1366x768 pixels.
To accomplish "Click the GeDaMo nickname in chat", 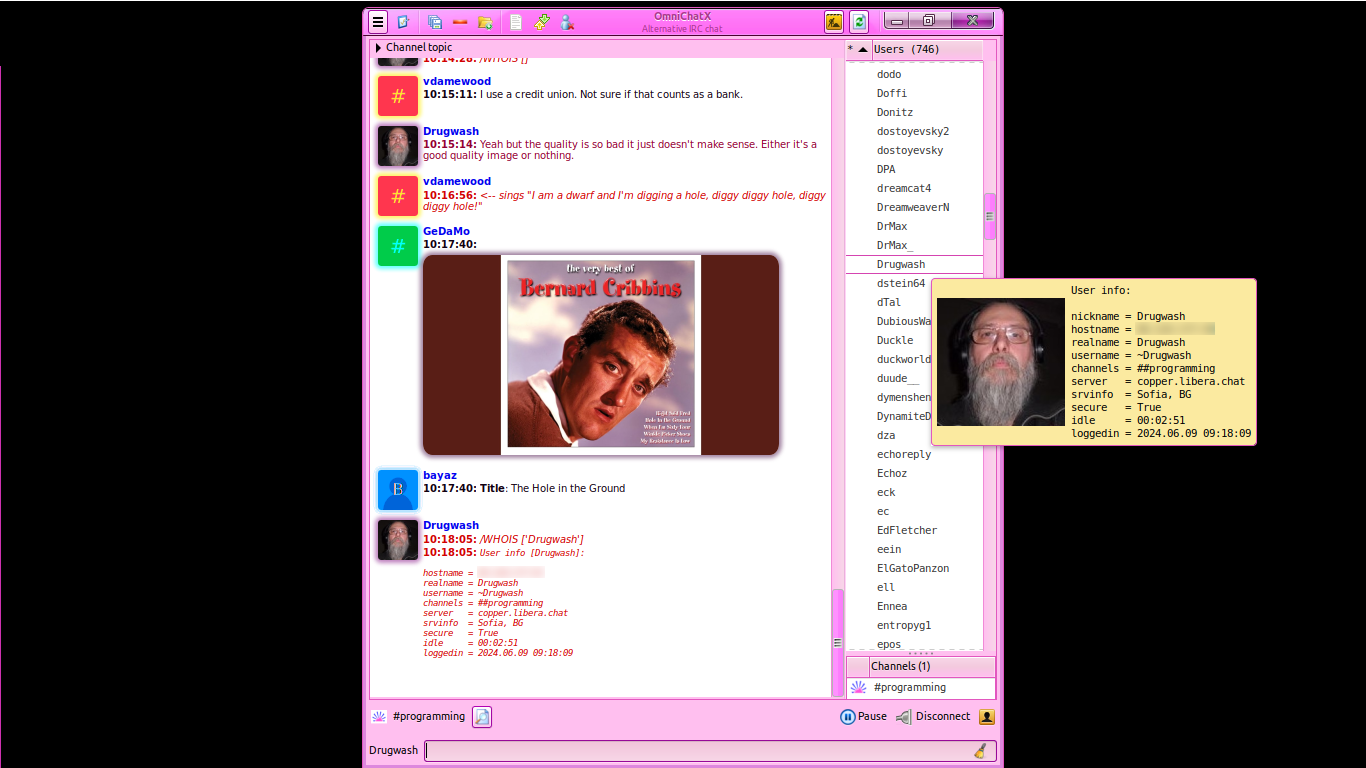I will 446,232.
